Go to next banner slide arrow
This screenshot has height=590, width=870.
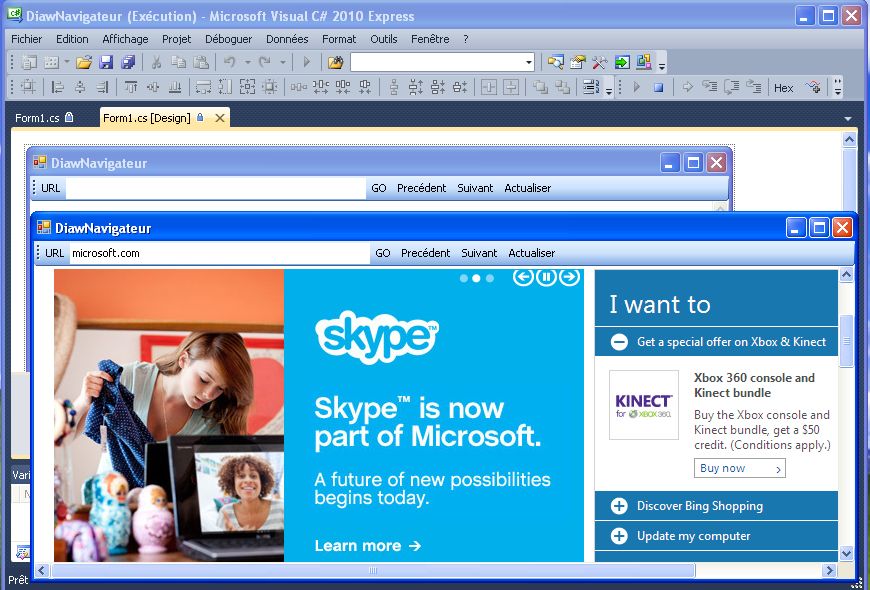pos(569,276)
